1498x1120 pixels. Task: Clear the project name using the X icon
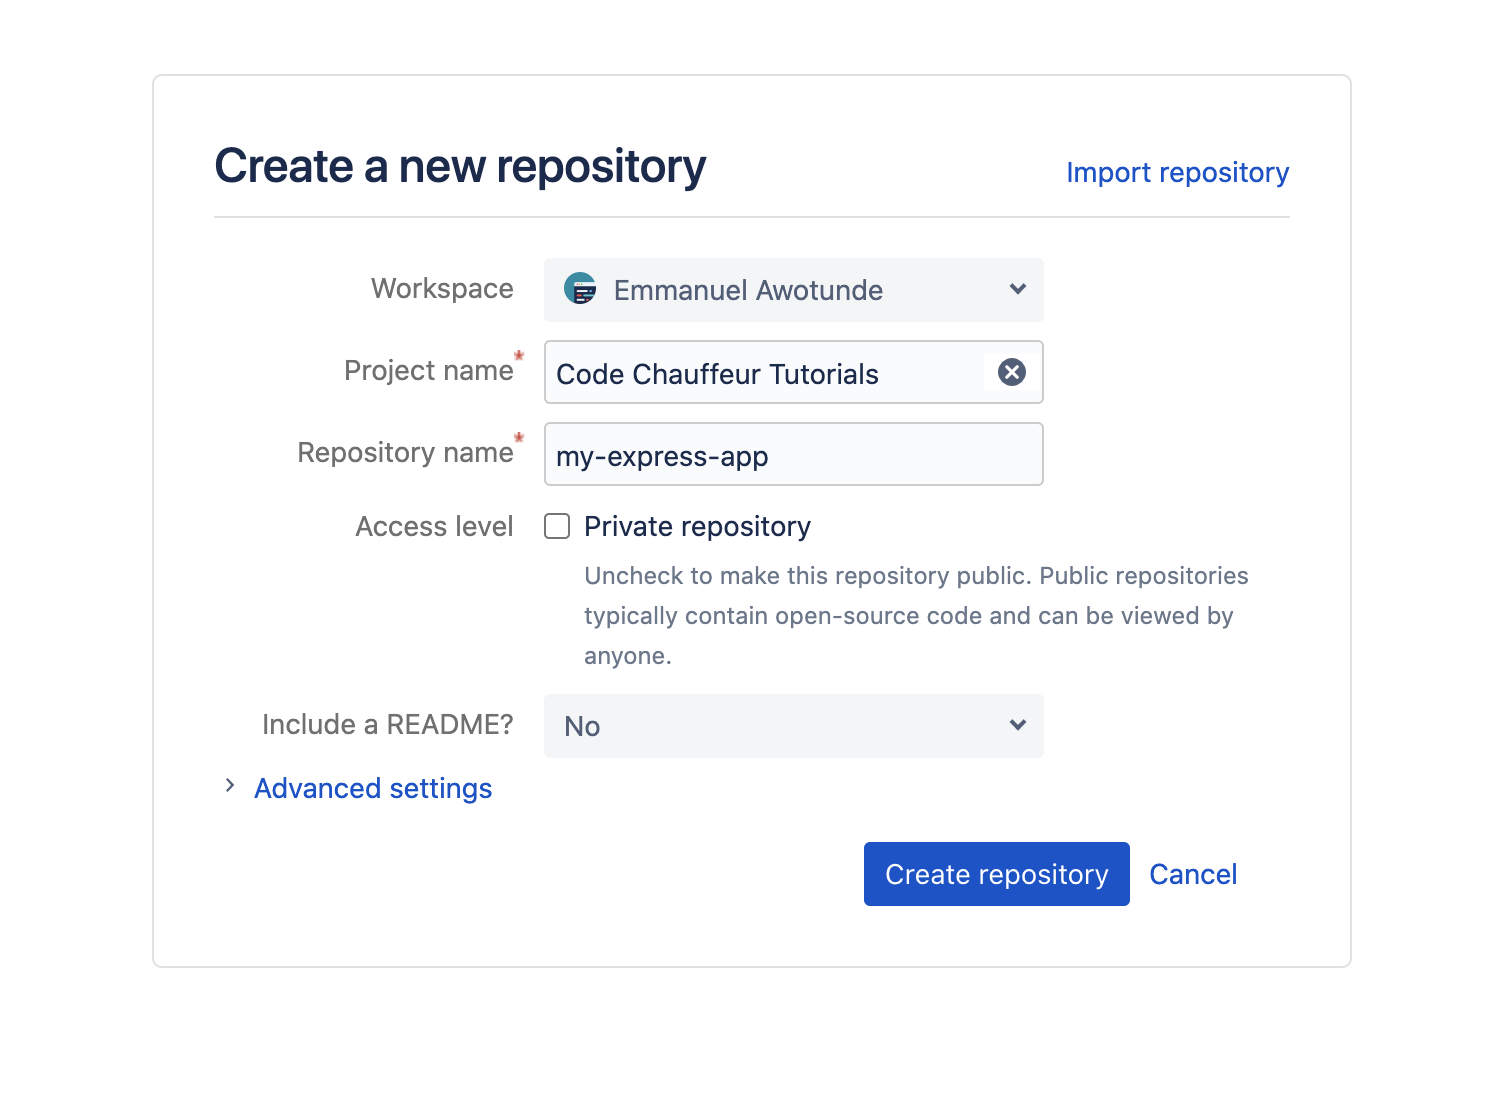click(1011, 372)
